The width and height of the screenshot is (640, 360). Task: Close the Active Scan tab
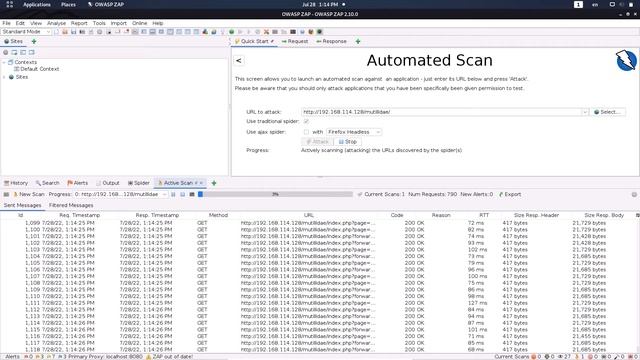(x=201, y=183)
